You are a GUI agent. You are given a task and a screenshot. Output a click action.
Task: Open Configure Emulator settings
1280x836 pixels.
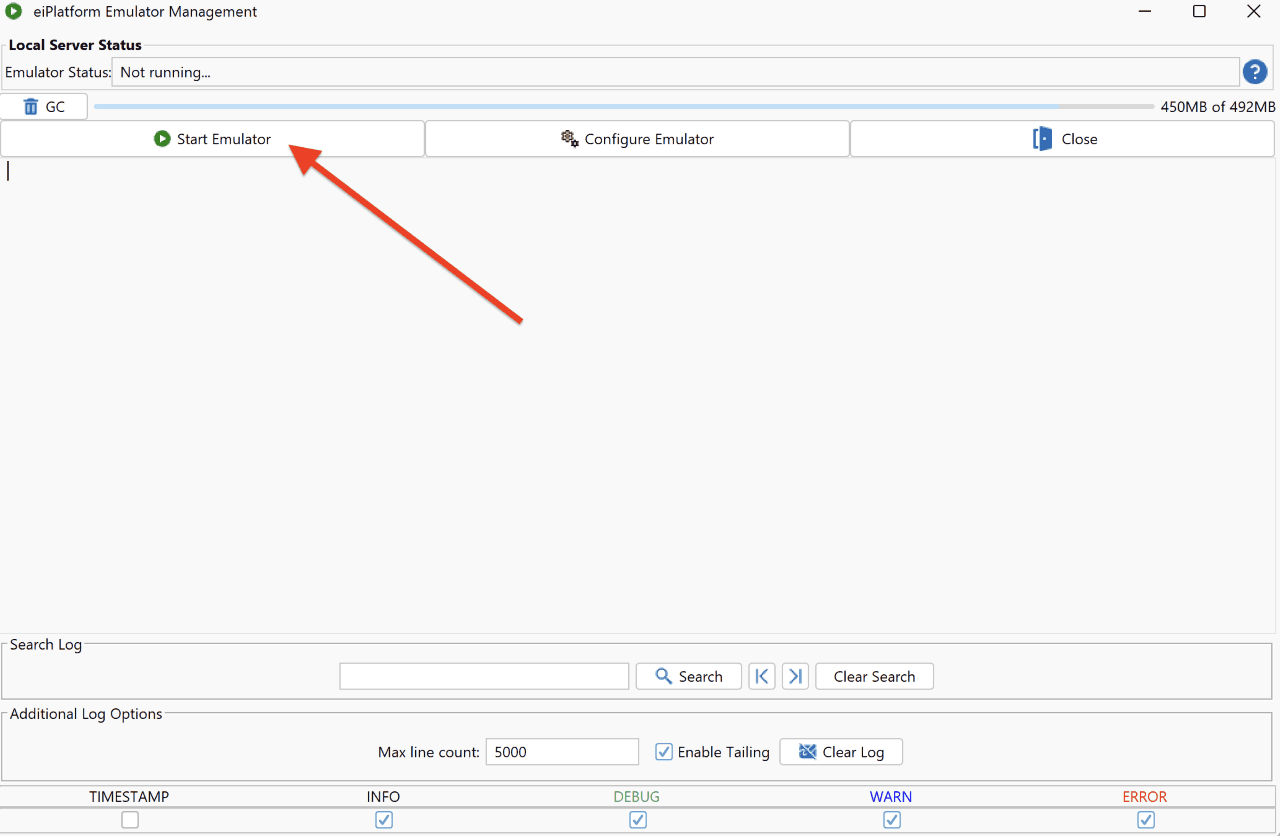pyautogui.click(x=637, y=139)
